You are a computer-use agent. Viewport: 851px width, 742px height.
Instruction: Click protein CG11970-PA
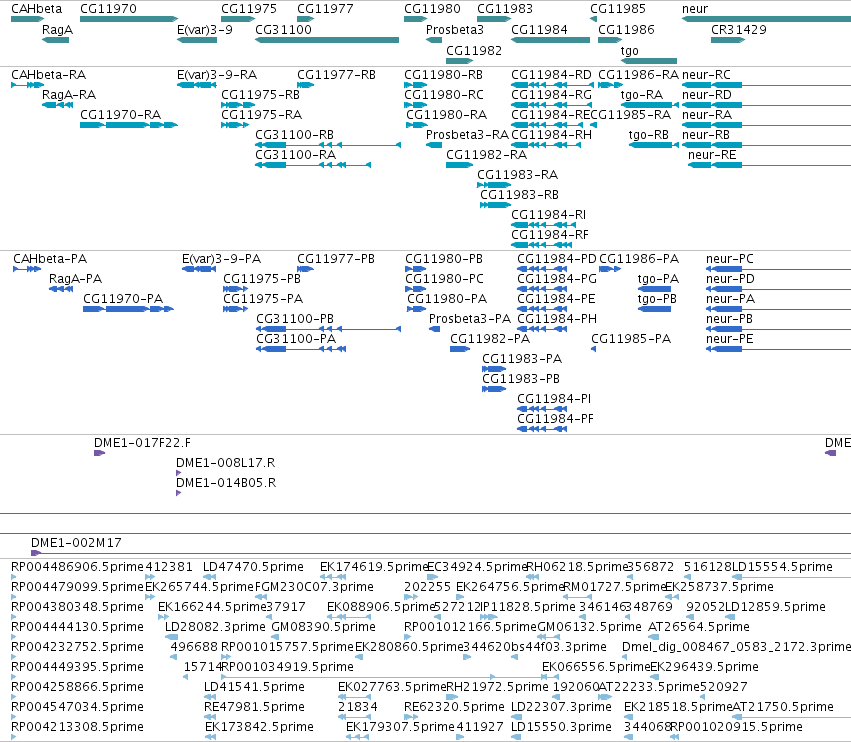(123, 299)
